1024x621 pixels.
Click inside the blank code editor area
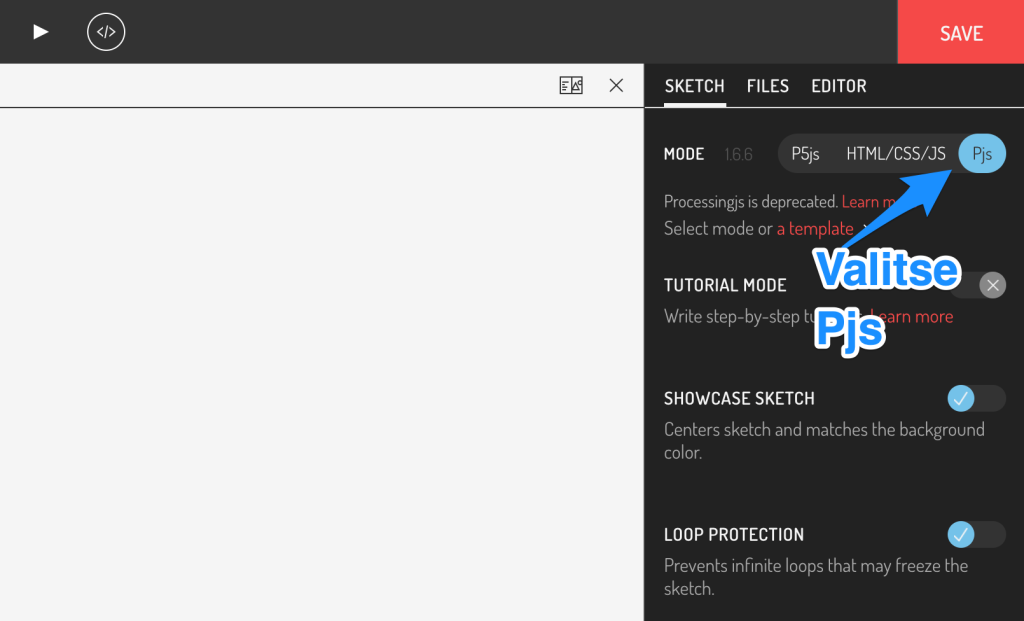(x=320, y=360)
